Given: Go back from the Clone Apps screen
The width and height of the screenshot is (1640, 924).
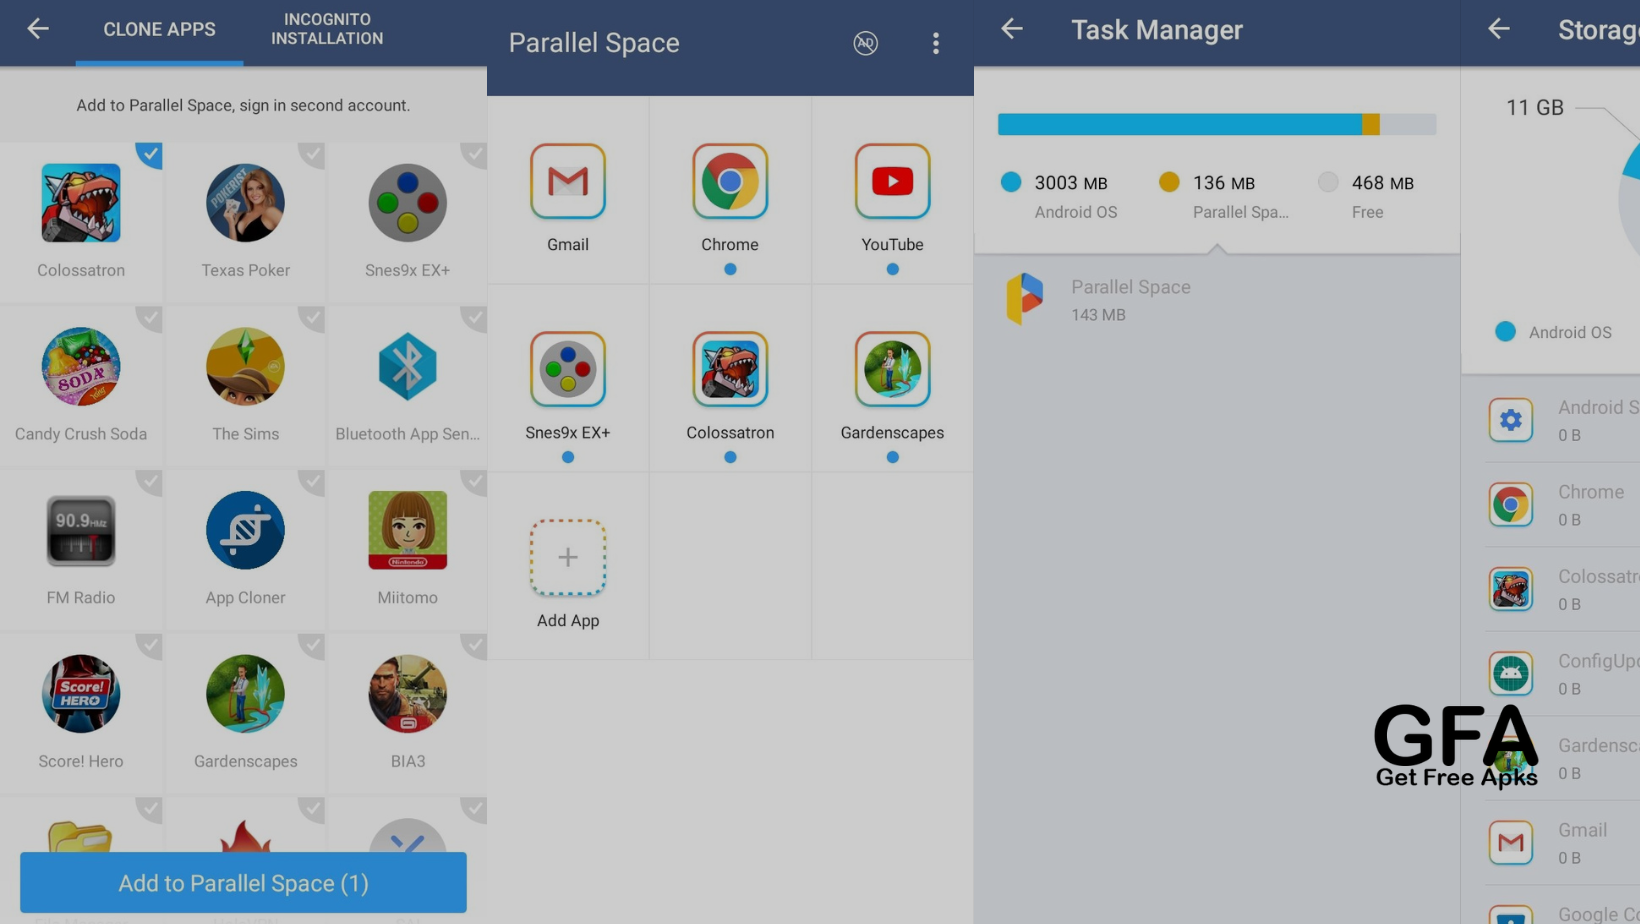Looking at the screenshot, I should click(38, 29).
